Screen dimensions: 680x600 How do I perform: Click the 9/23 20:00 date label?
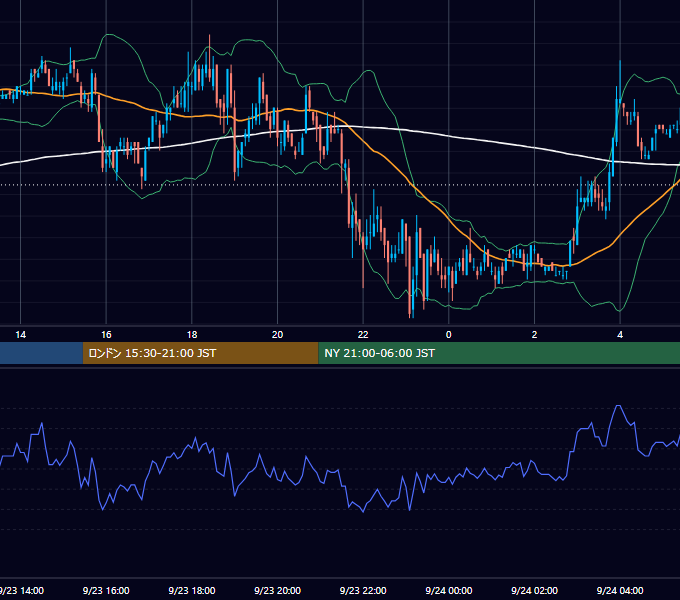[x=278, y=590]
